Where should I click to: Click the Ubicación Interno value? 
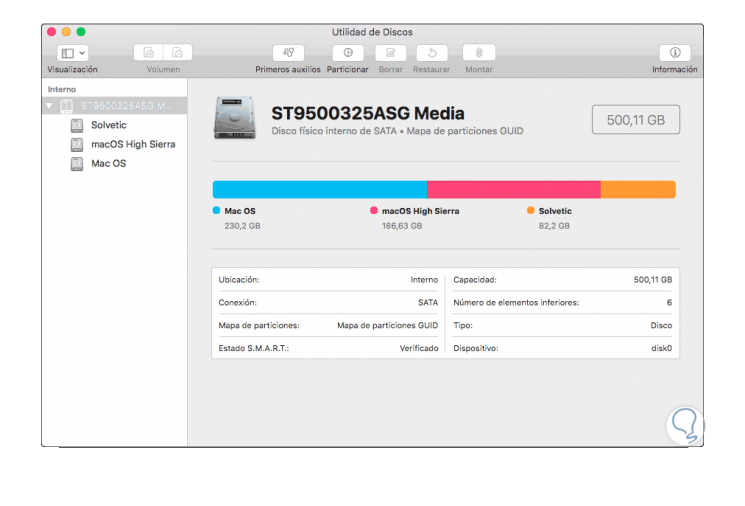[424, 280]
